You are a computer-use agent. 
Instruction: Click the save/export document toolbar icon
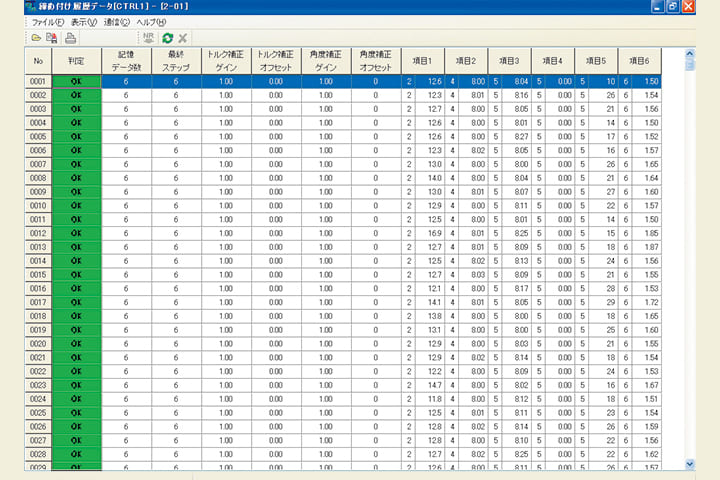pyautogui.click(x=52, y=38)
